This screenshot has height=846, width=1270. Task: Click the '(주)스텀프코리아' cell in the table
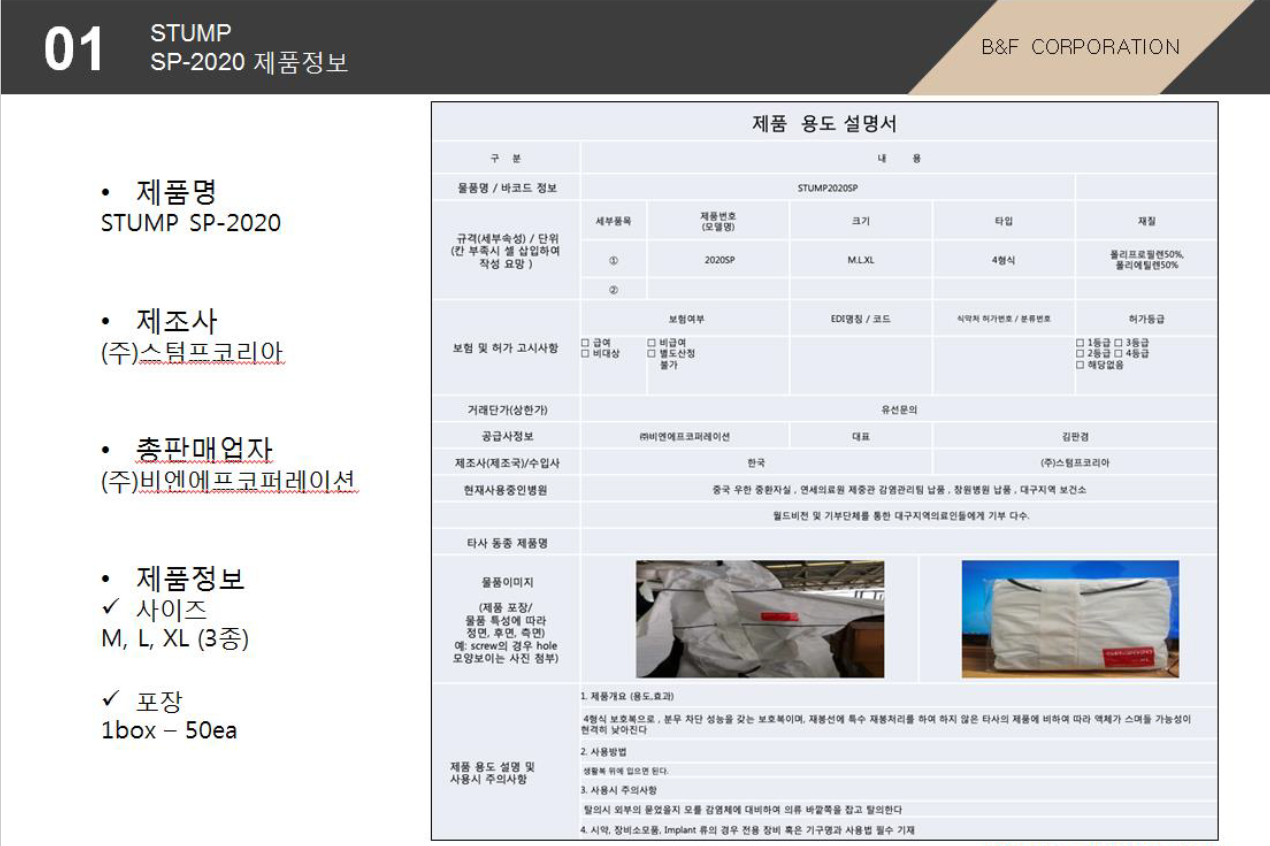point(1075,463)
